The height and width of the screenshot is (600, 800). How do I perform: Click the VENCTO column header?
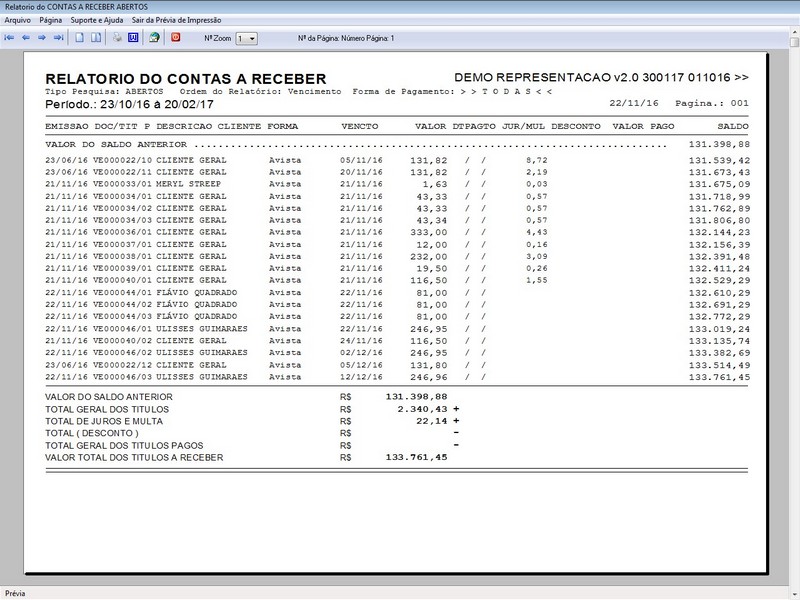click(360, 127)
